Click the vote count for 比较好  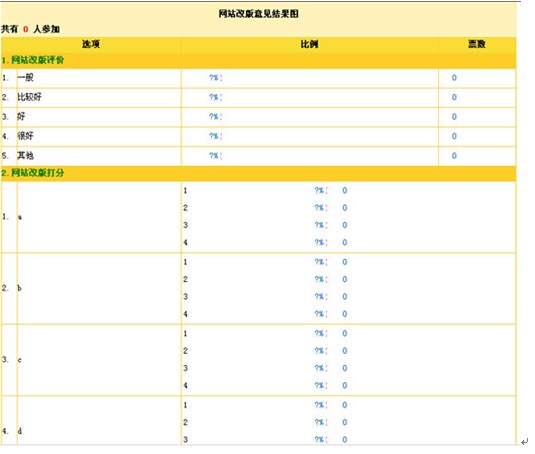click(x=454, y=97)
